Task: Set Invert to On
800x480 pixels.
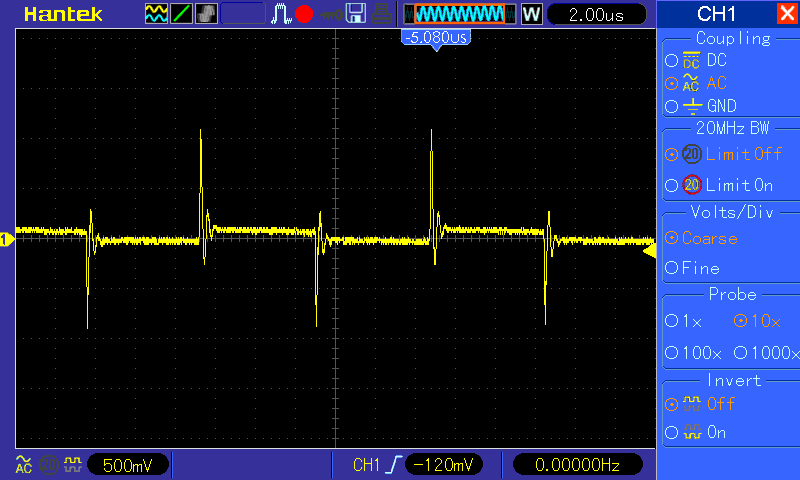Action: 696,433
